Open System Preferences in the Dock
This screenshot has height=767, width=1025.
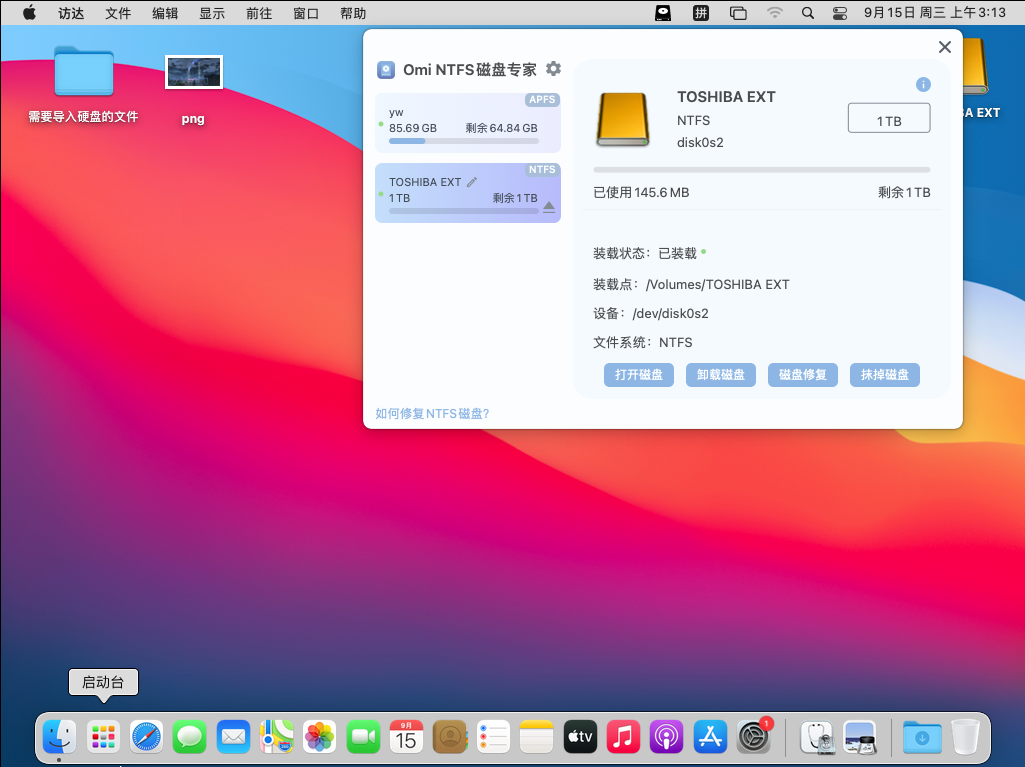[754, 738]
